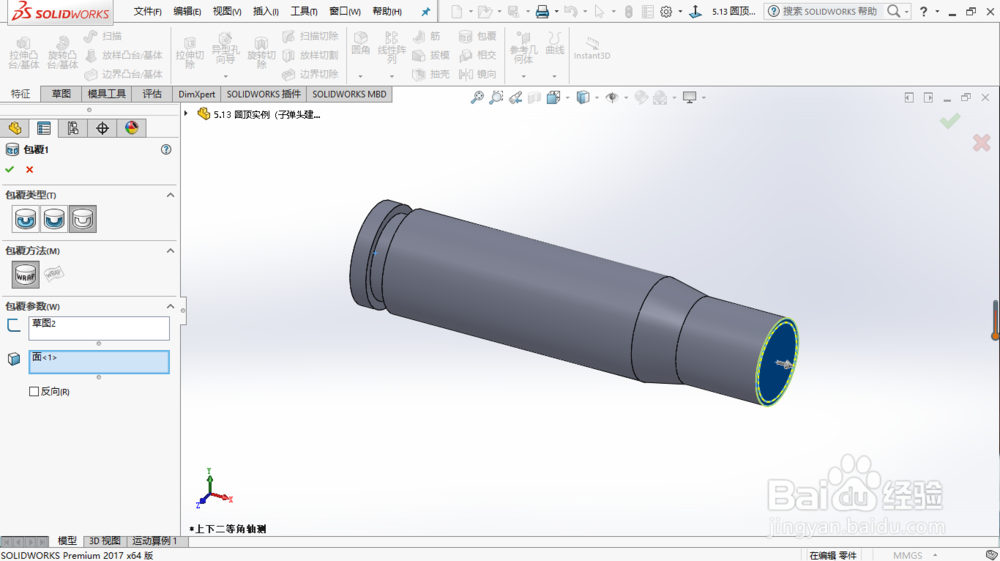
Task: Click the Section View icon
Action: [534, 98]
